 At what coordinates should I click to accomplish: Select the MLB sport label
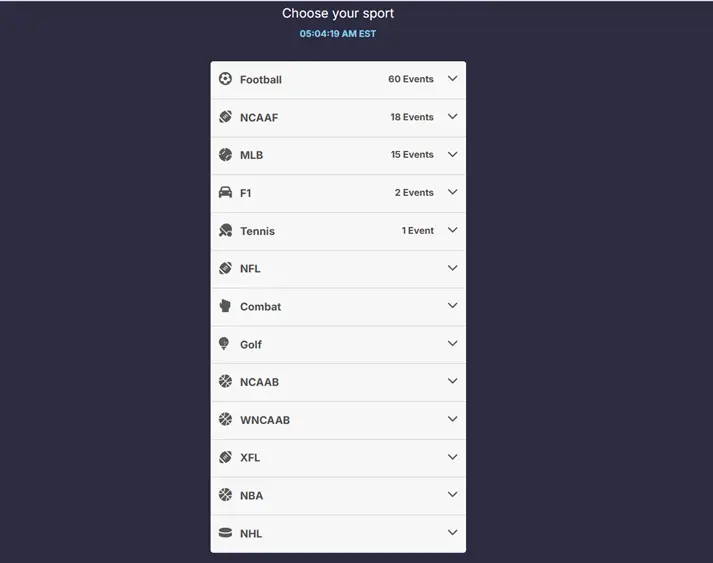[251, 155]
